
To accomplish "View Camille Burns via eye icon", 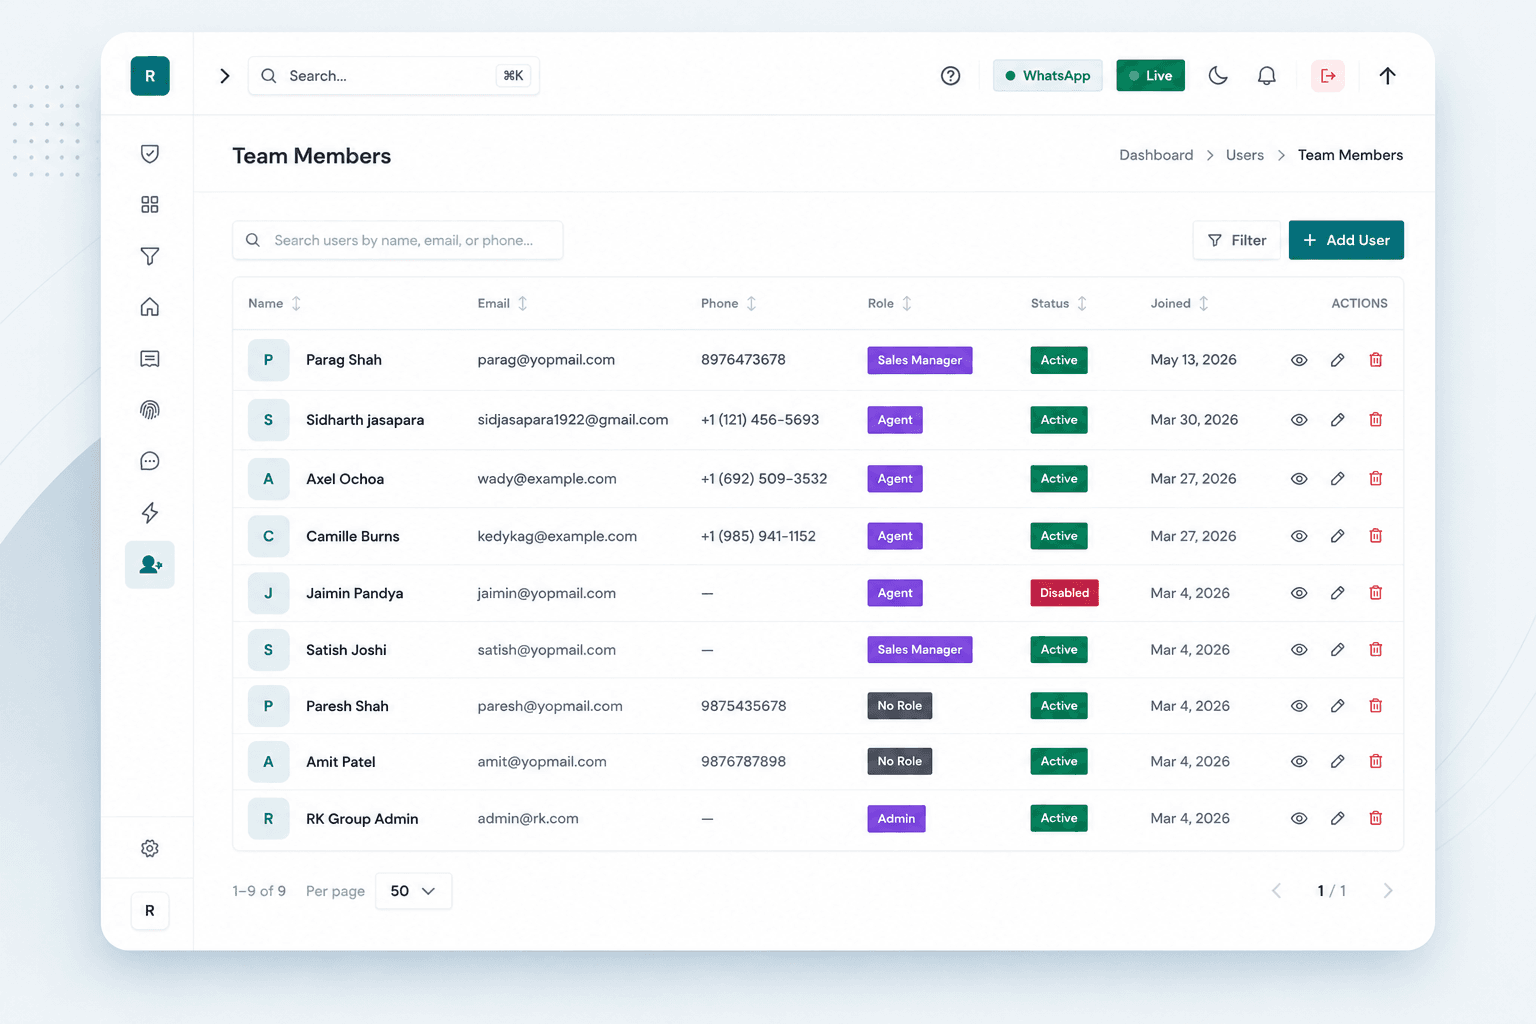I will (1299, 536).
